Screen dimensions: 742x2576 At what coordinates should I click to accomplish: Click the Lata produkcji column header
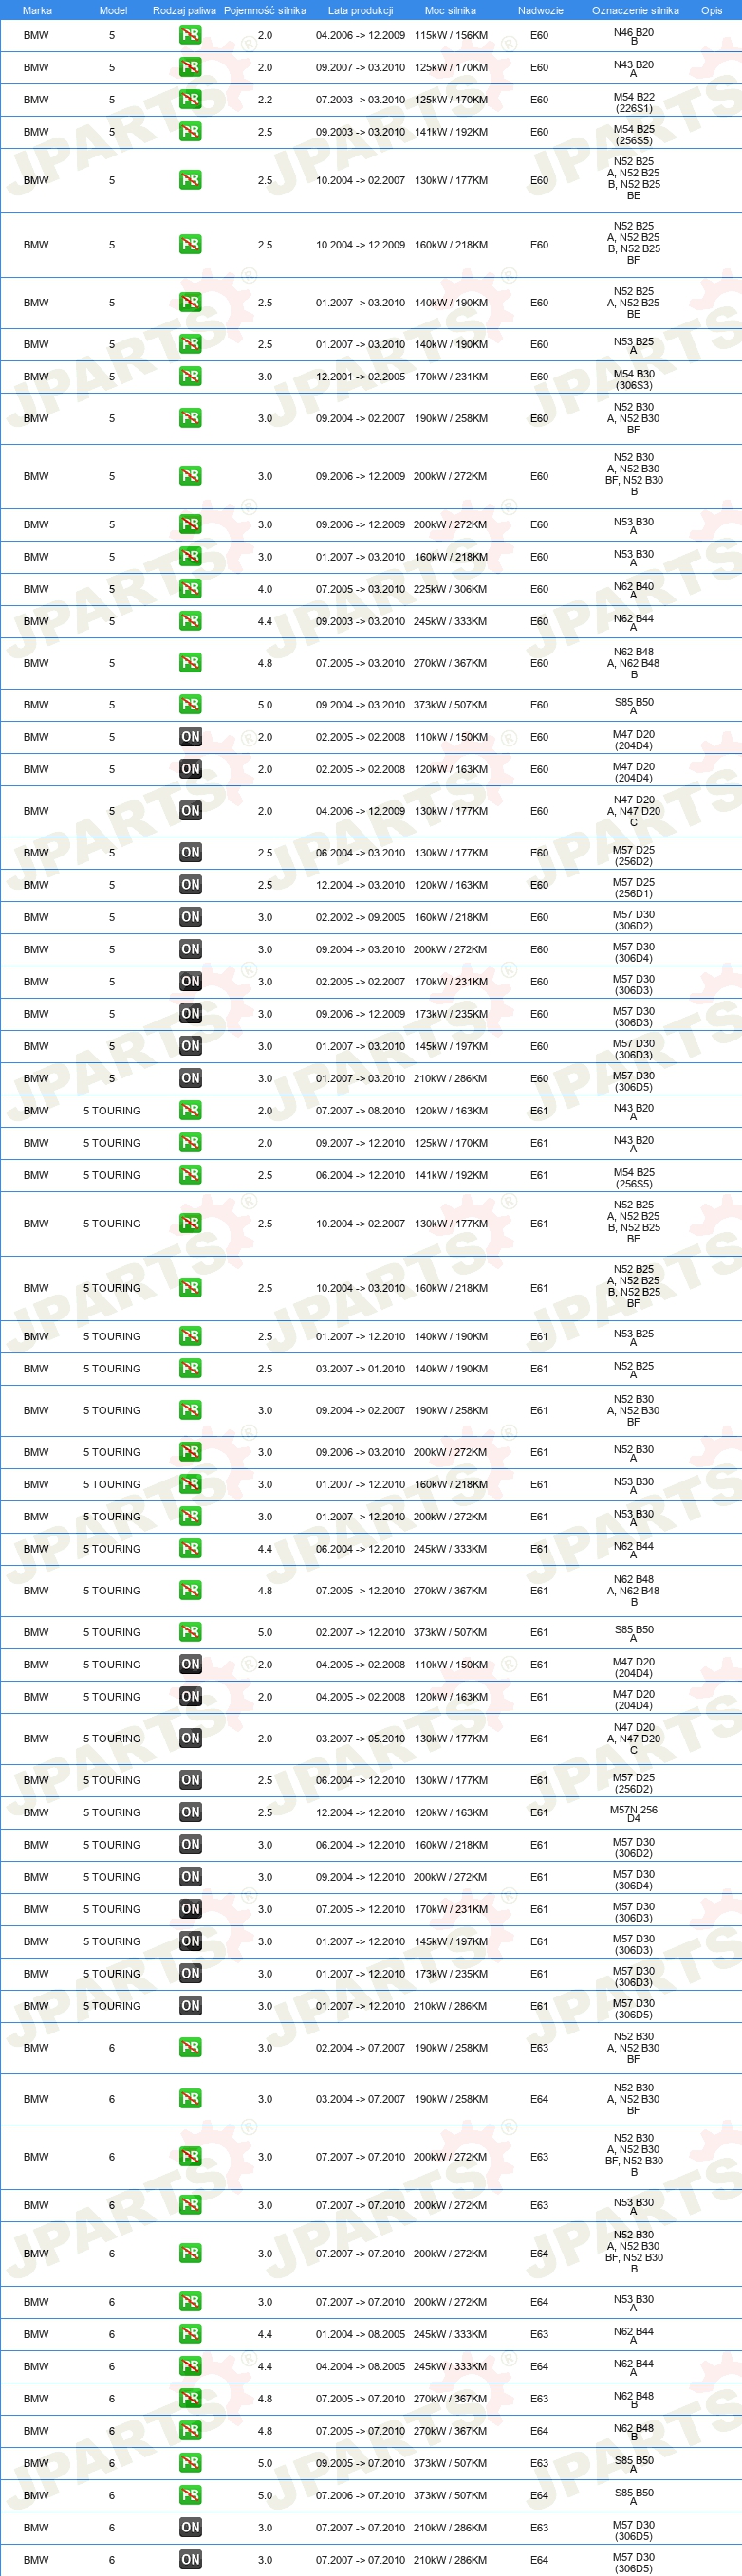(360, 10)
